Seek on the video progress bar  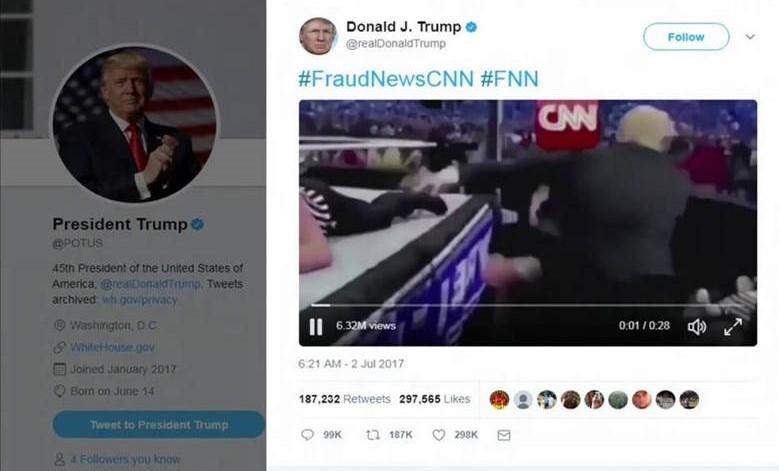[x=528, y=305]
